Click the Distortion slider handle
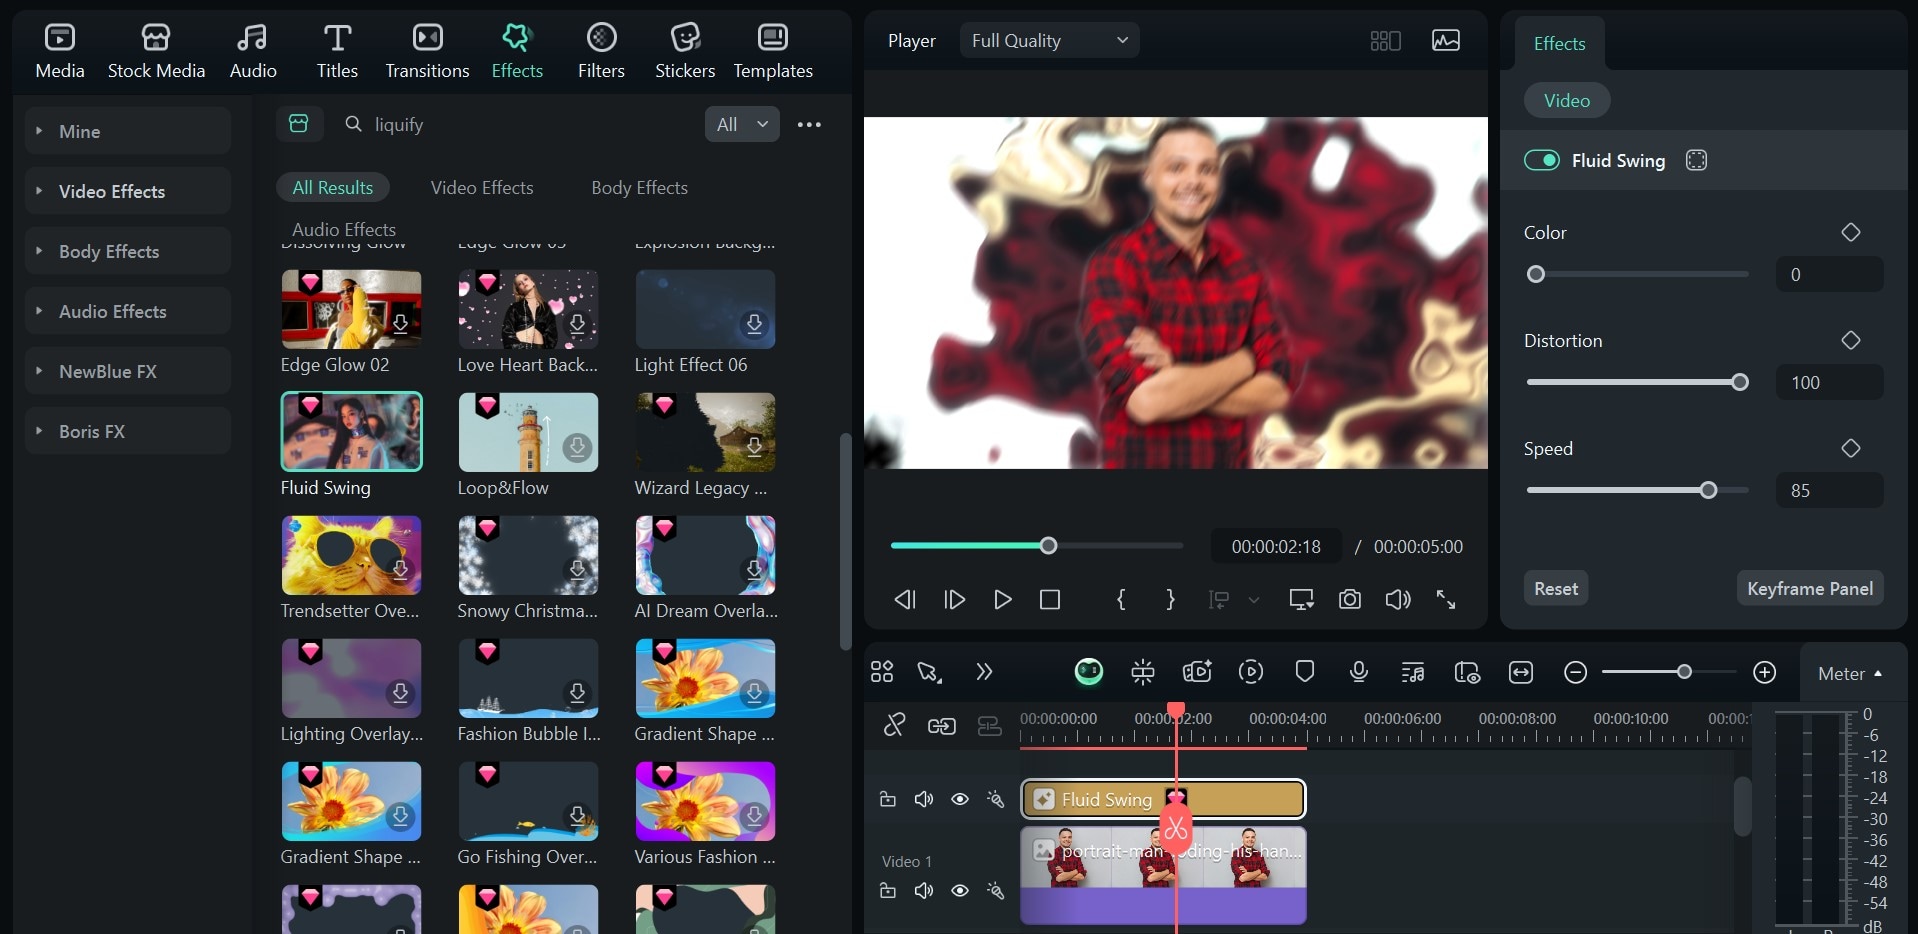The height and width of the screenshot is (934, 1918). pyautogui.click(x=1739, y=382)
